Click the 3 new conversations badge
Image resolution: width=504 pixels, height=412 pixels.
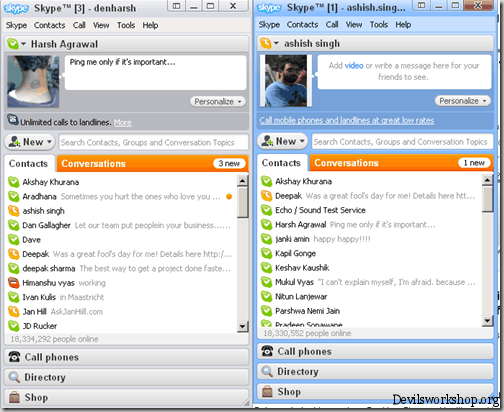pyautogui.click(x=229, y=163)
